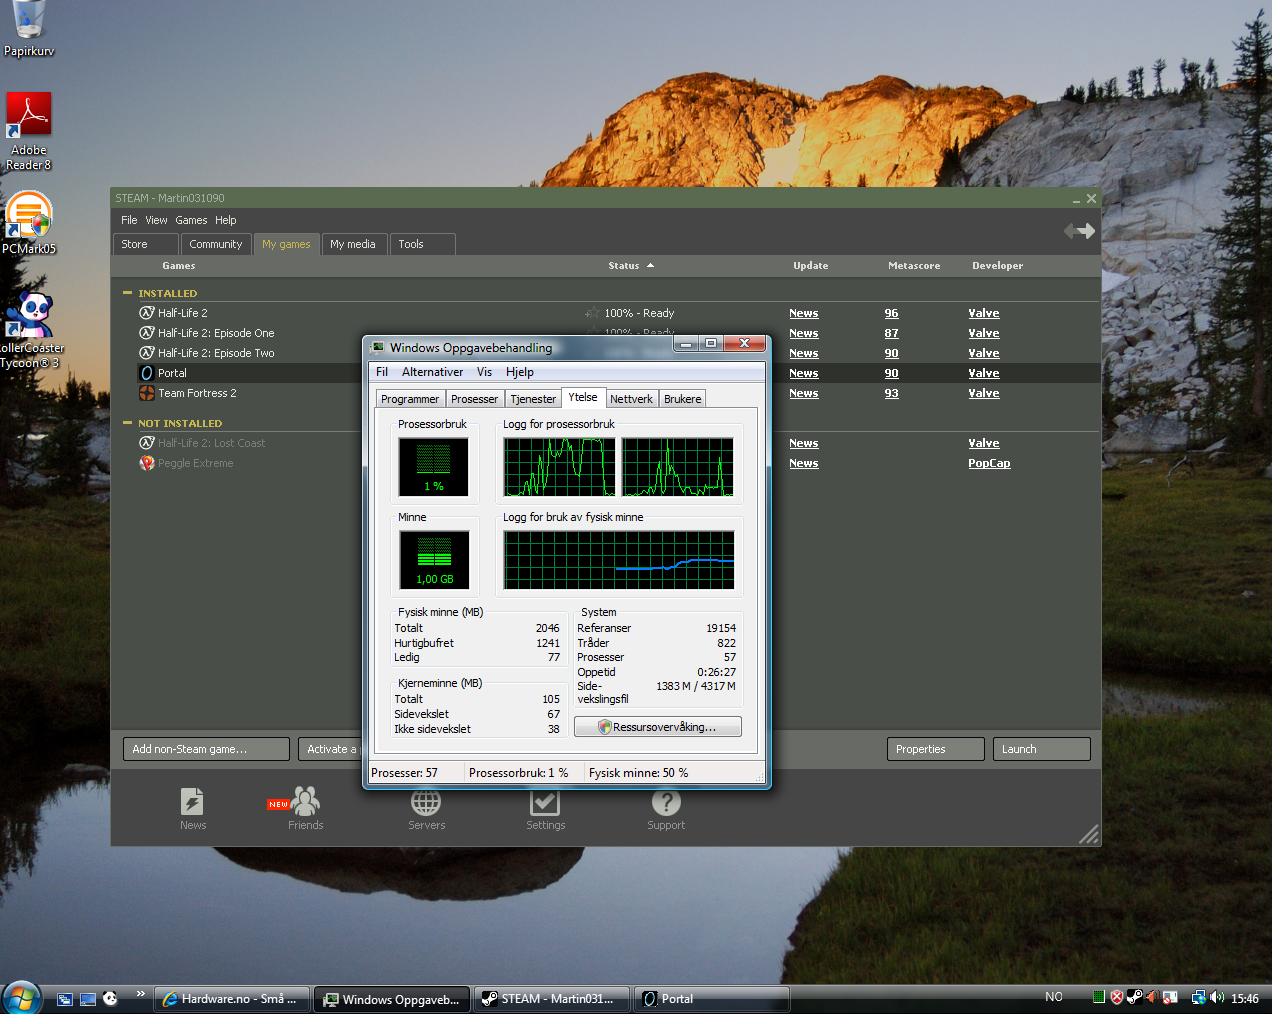Click the Activate a product button

(x=330, y=749)
